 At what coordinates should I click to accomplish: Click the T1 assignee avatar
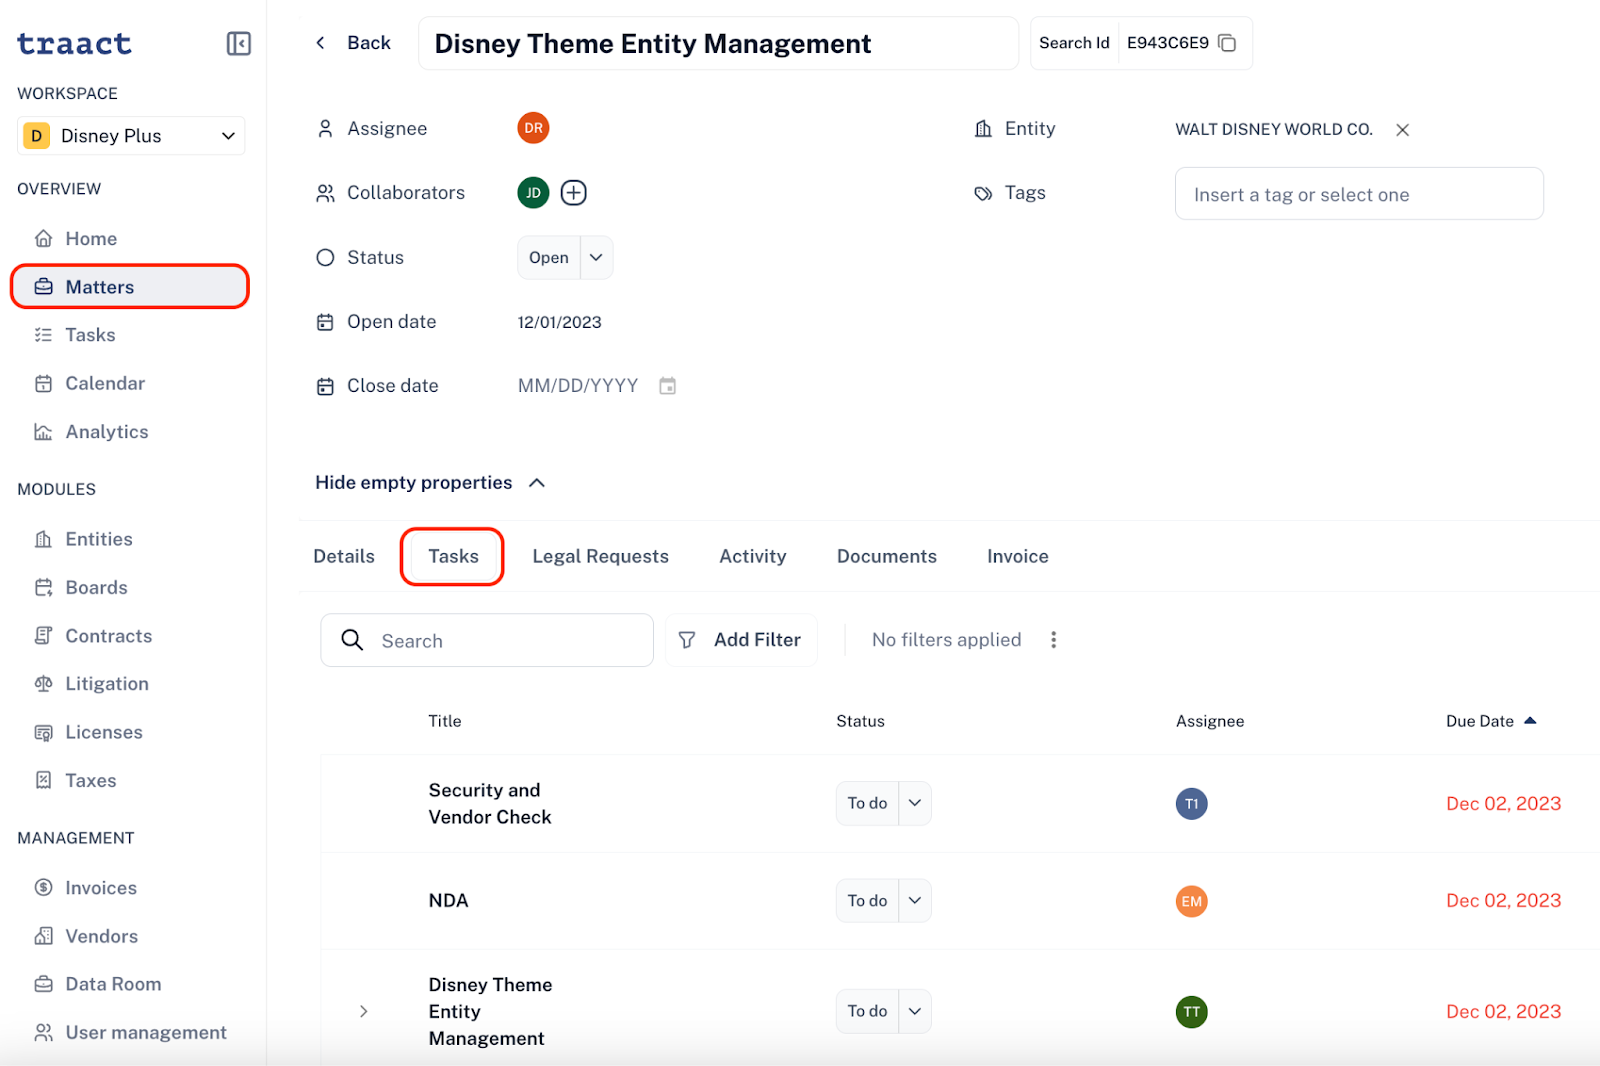1191,804
